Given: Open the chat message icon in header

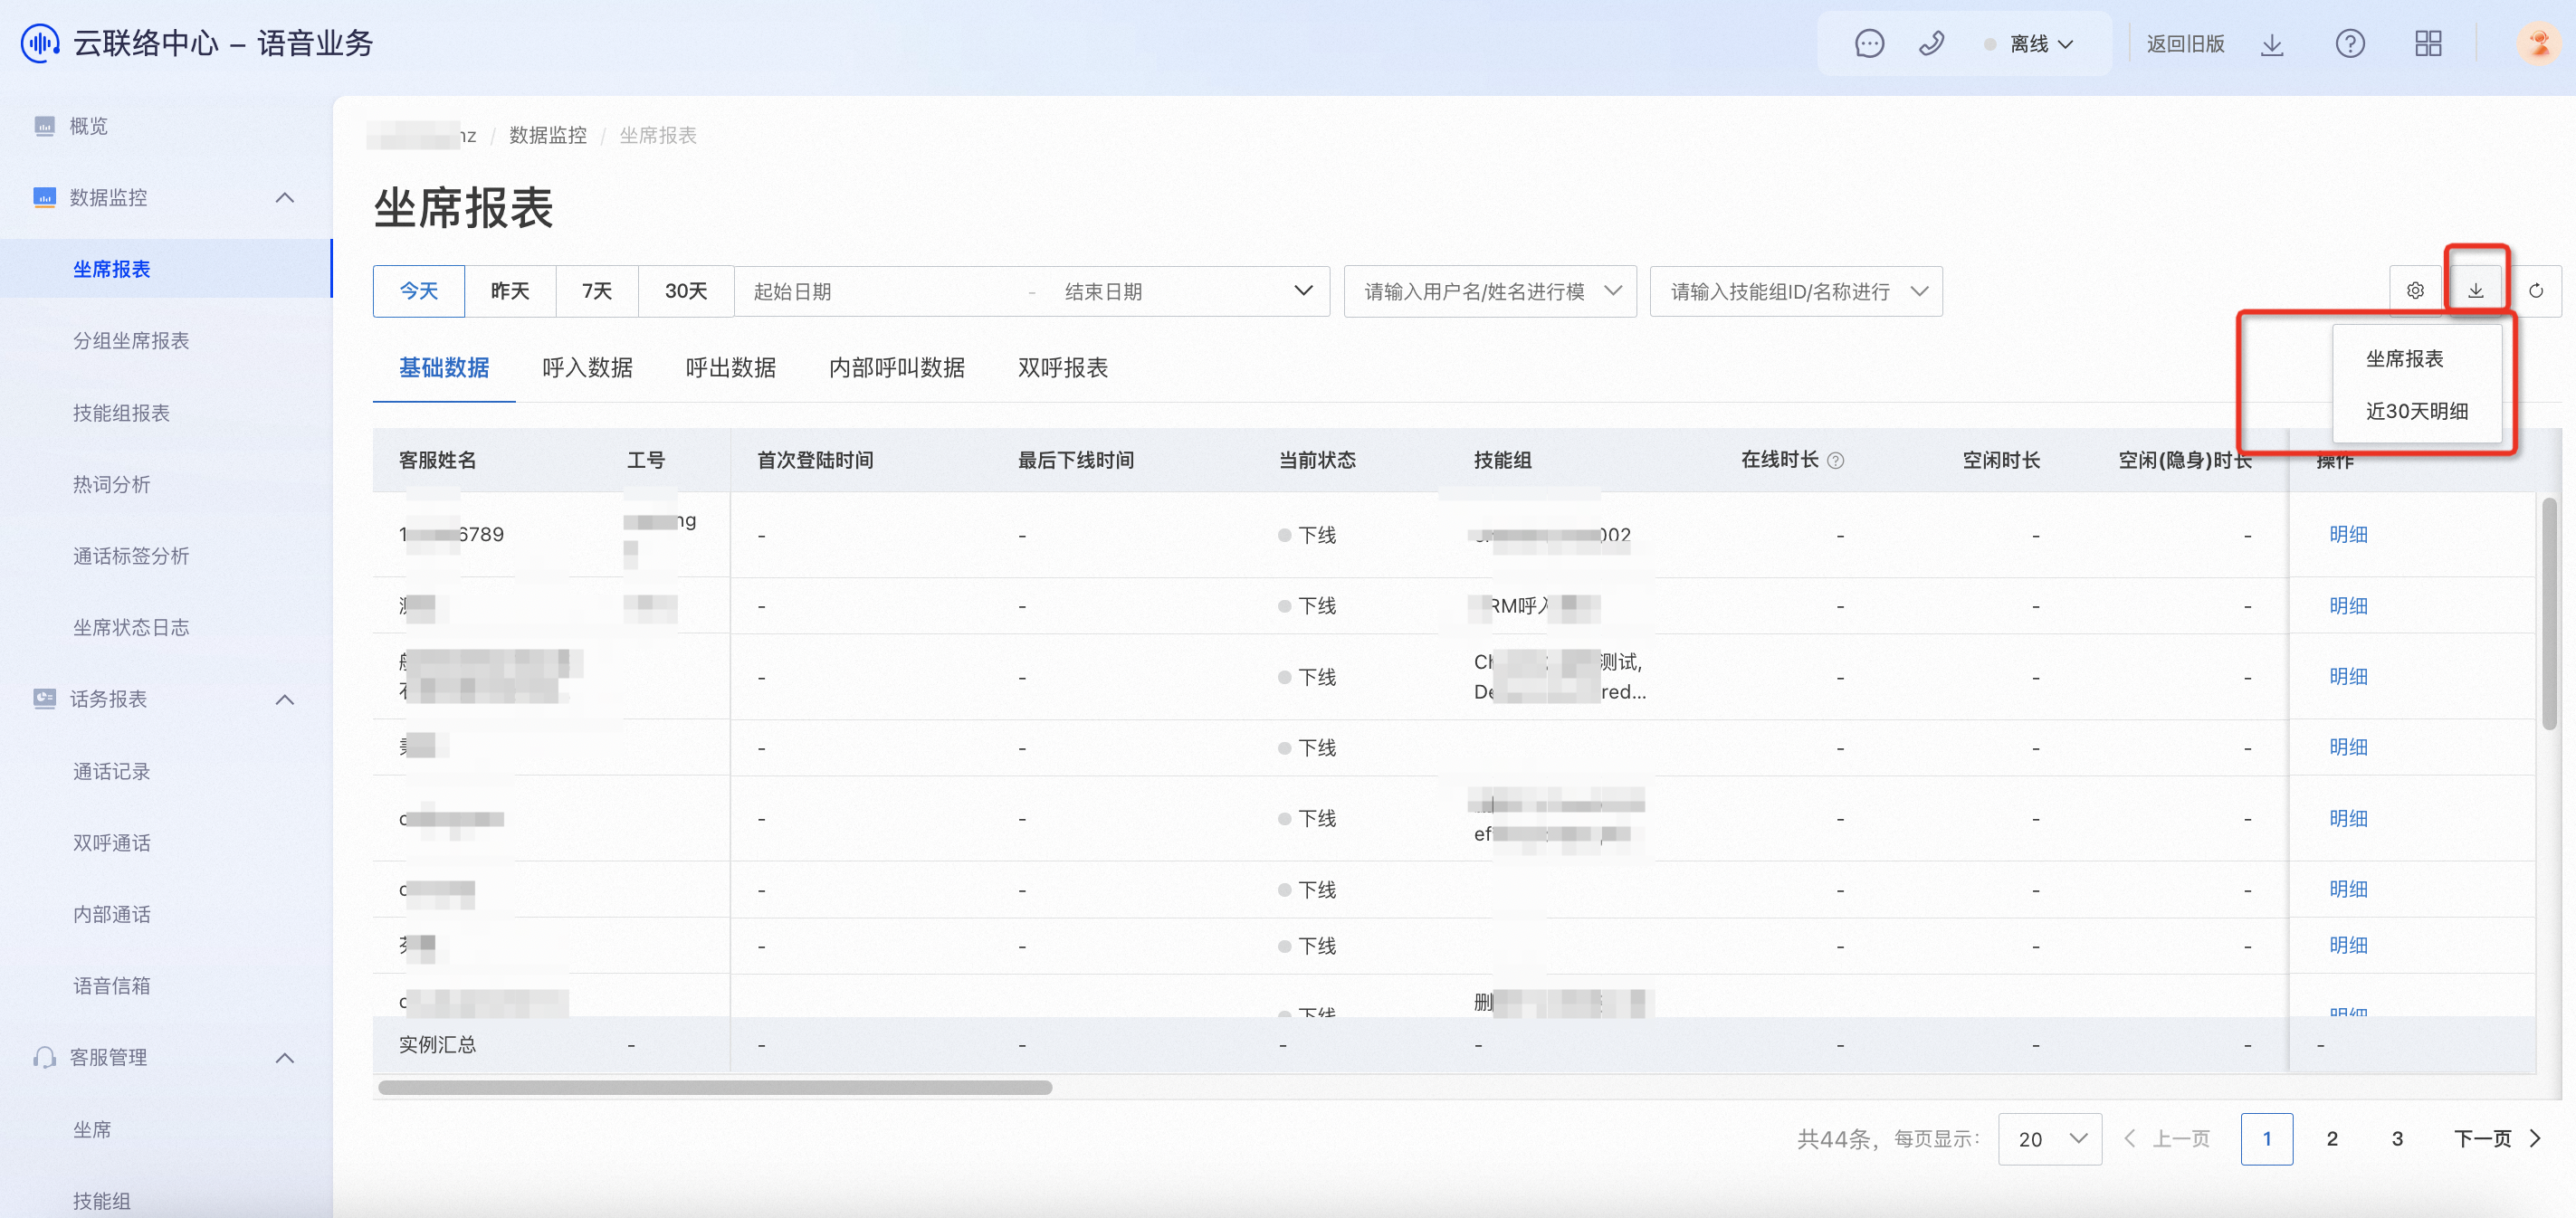Looking at the screenshot, I should click(x=1869, y=44).
